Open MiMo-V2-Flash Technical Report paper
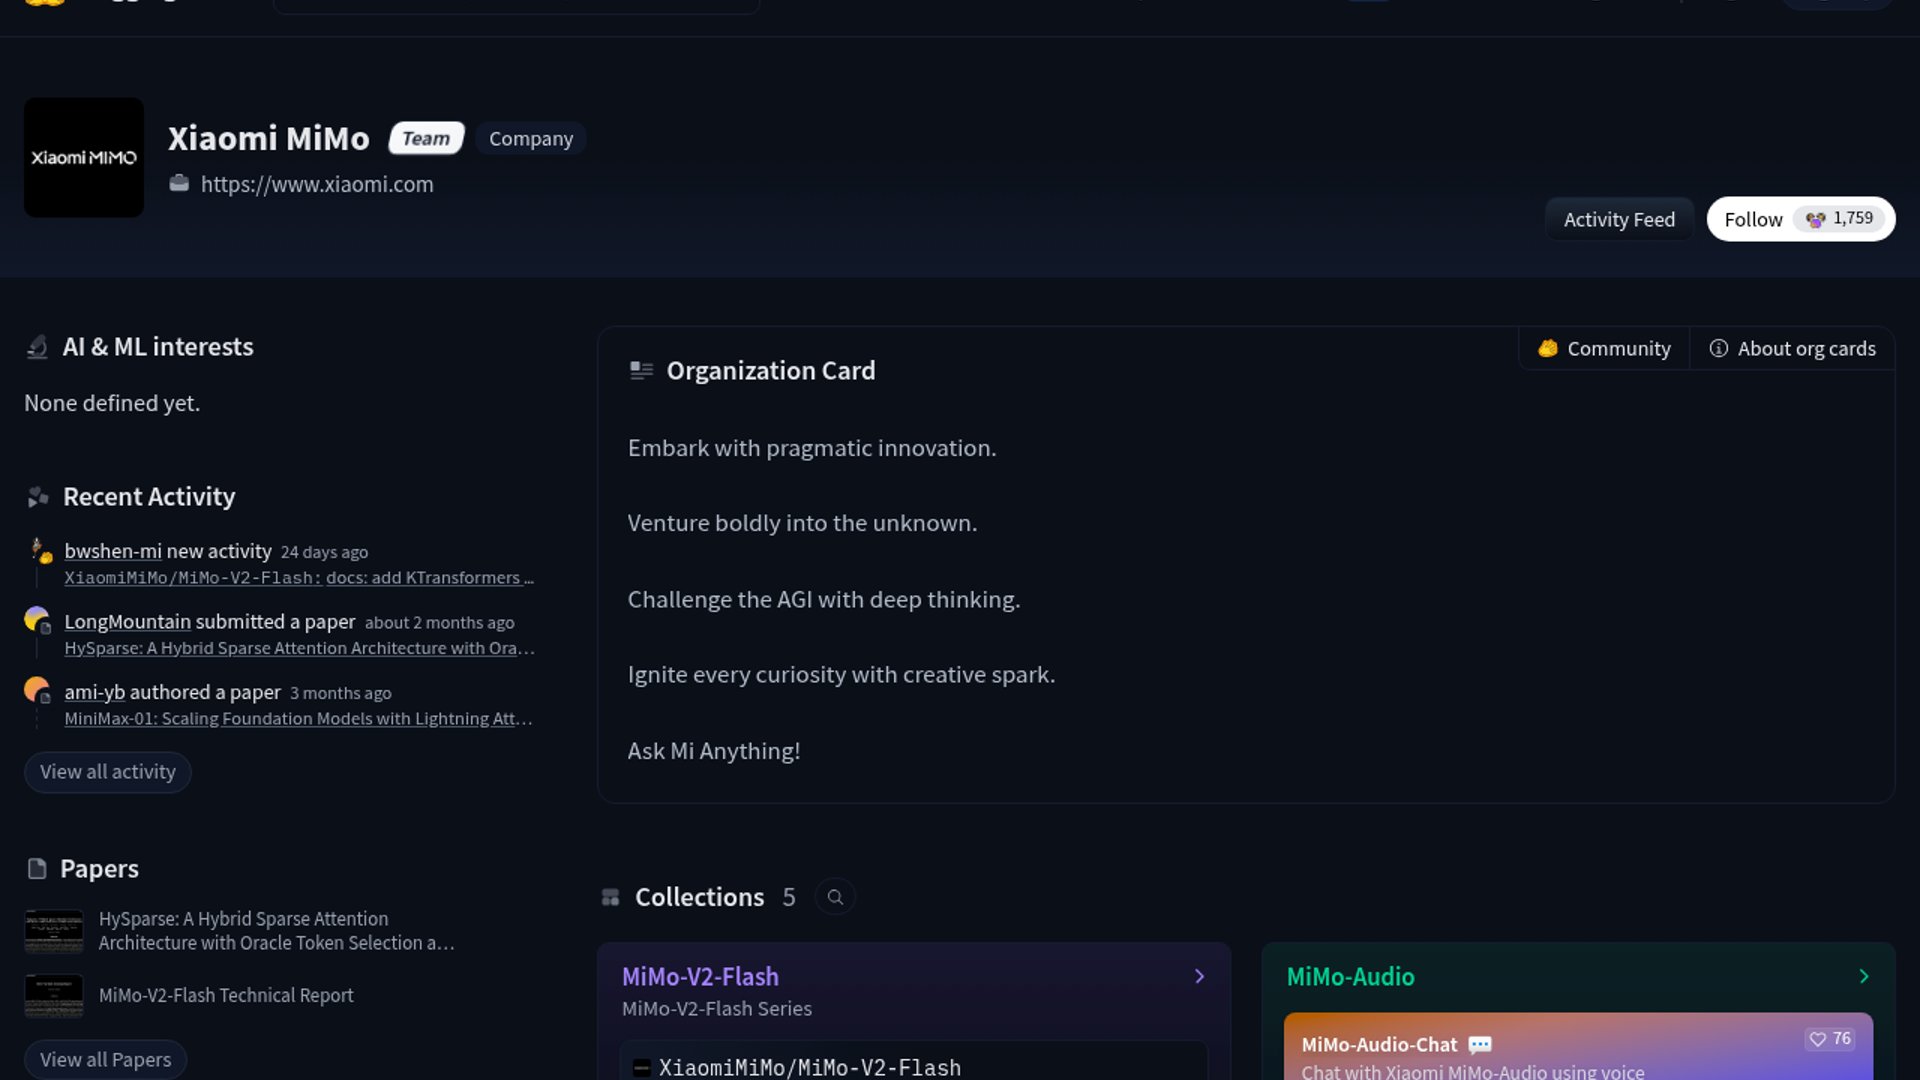The height and width of the screenshot is (1080, 1920). tap(226, 995)
